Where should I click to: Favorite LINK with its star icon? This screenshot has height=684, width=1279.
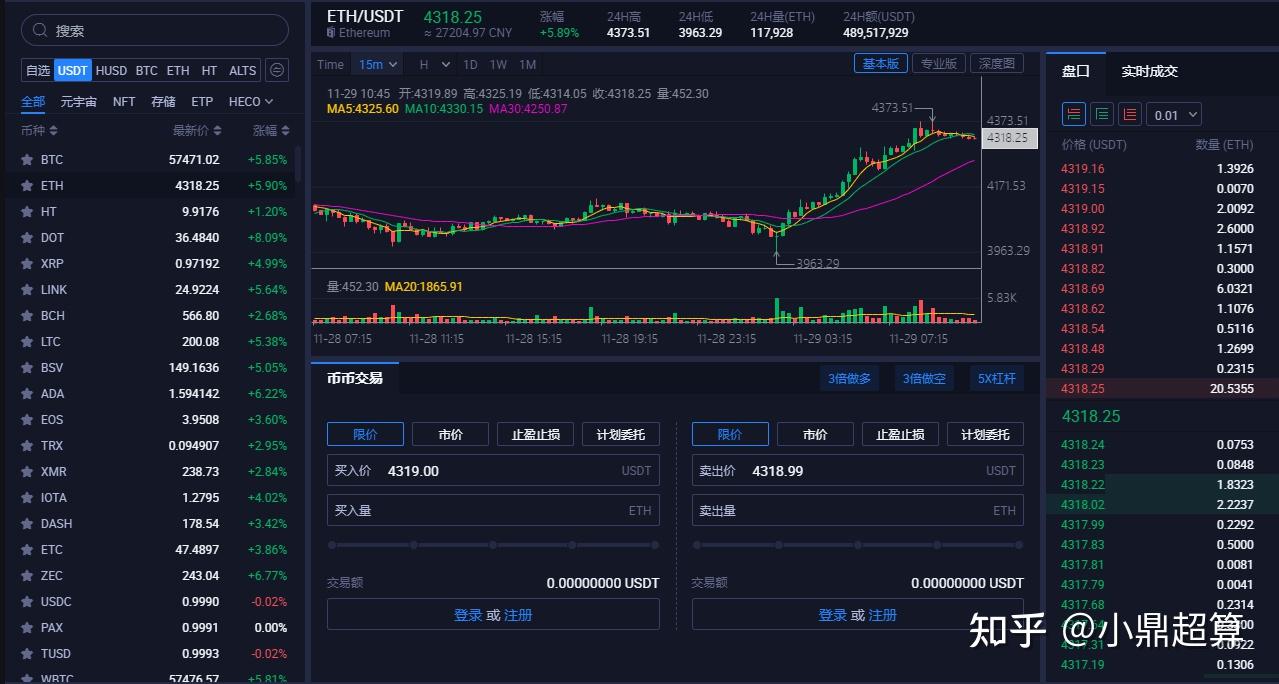[26, 289]
